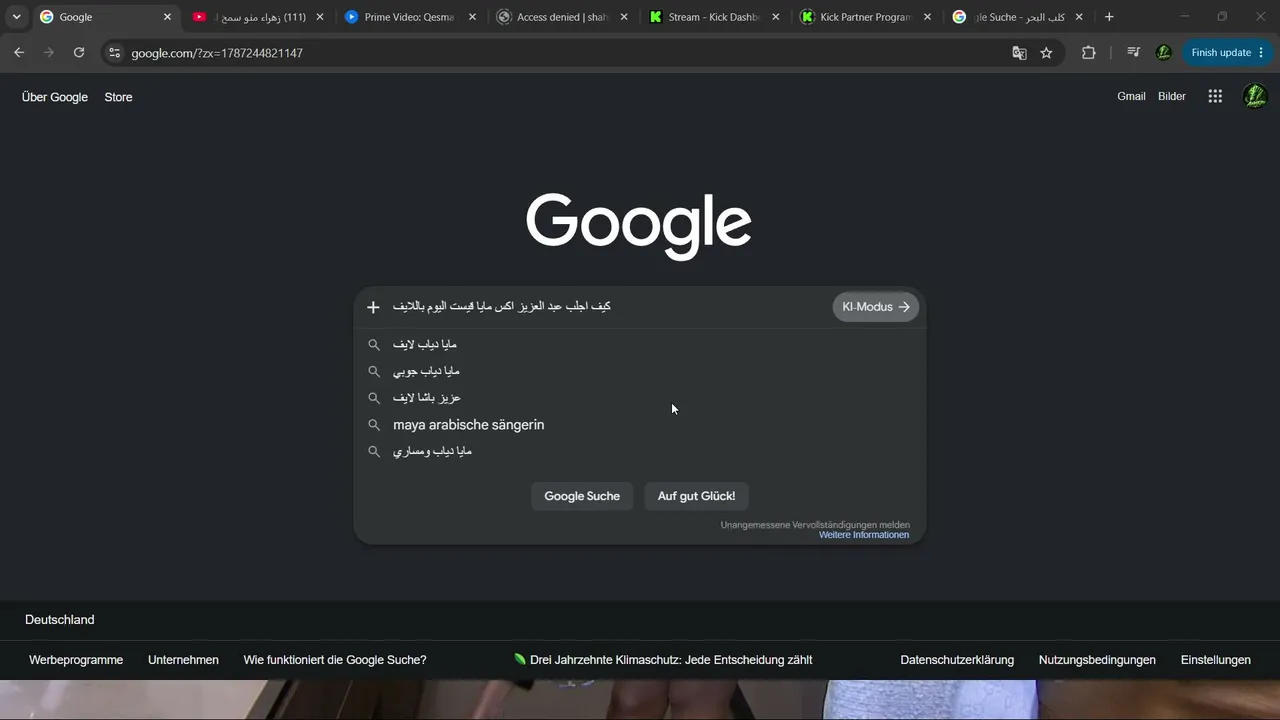Switch to the Stream - Kick Dashboard tab
Viewport: 1280px width, 720px height.
pos(714,17)
